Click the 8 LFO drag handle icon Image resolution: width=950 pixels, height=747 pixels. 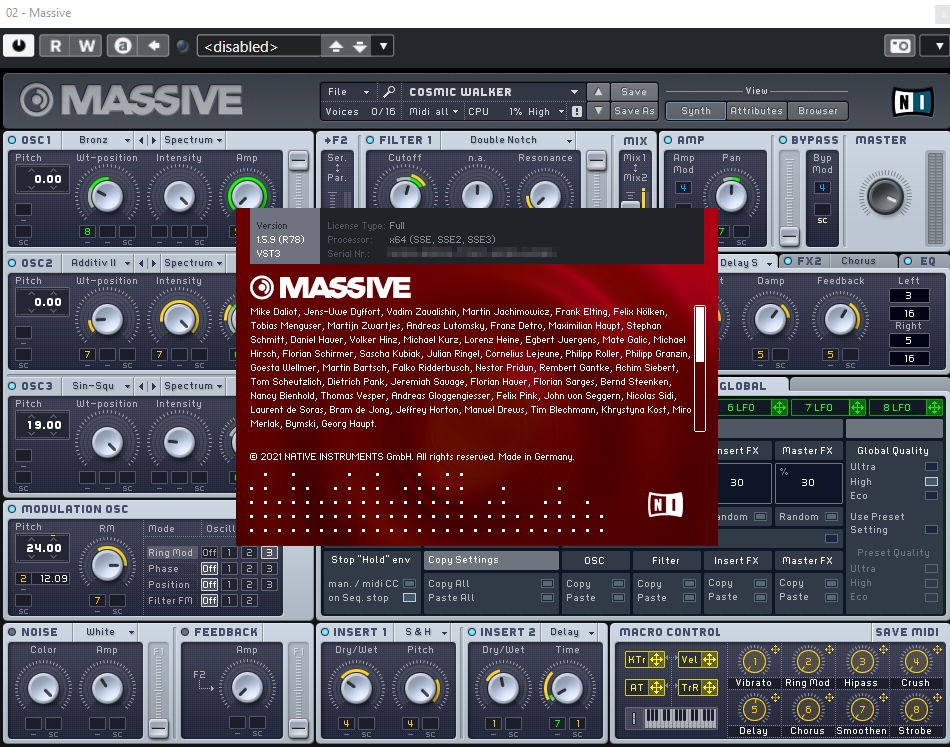click(935, 408)
